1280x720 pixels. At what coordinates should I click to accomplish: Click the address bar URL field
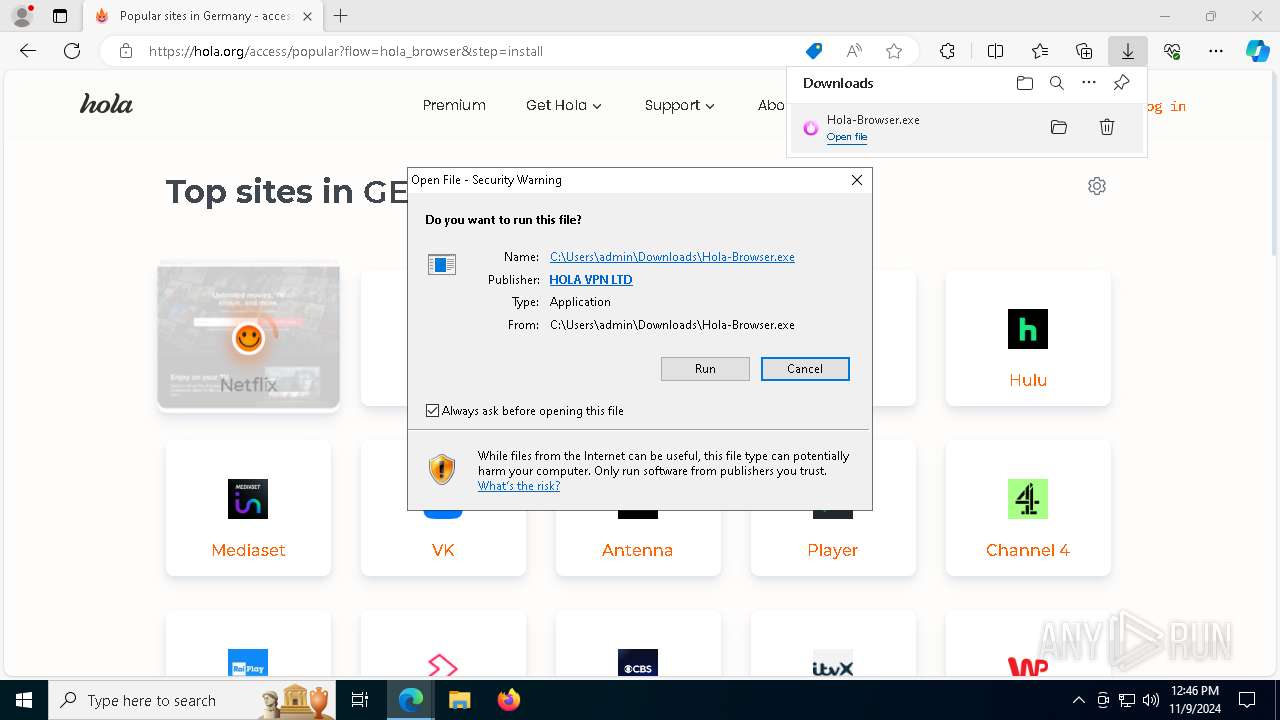point(470,51)
